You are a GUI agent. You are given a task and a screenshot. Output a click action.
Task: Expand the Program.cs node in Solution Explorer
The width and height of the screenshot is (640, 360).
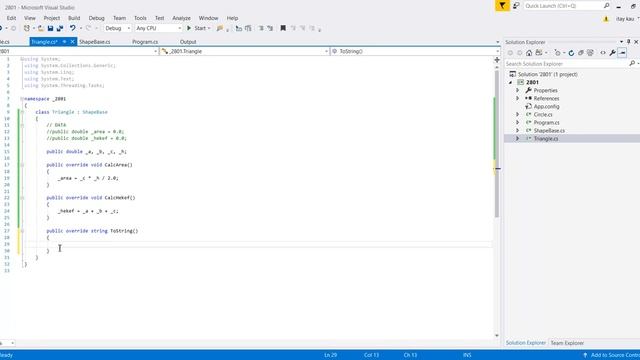(x=518, y=122)
